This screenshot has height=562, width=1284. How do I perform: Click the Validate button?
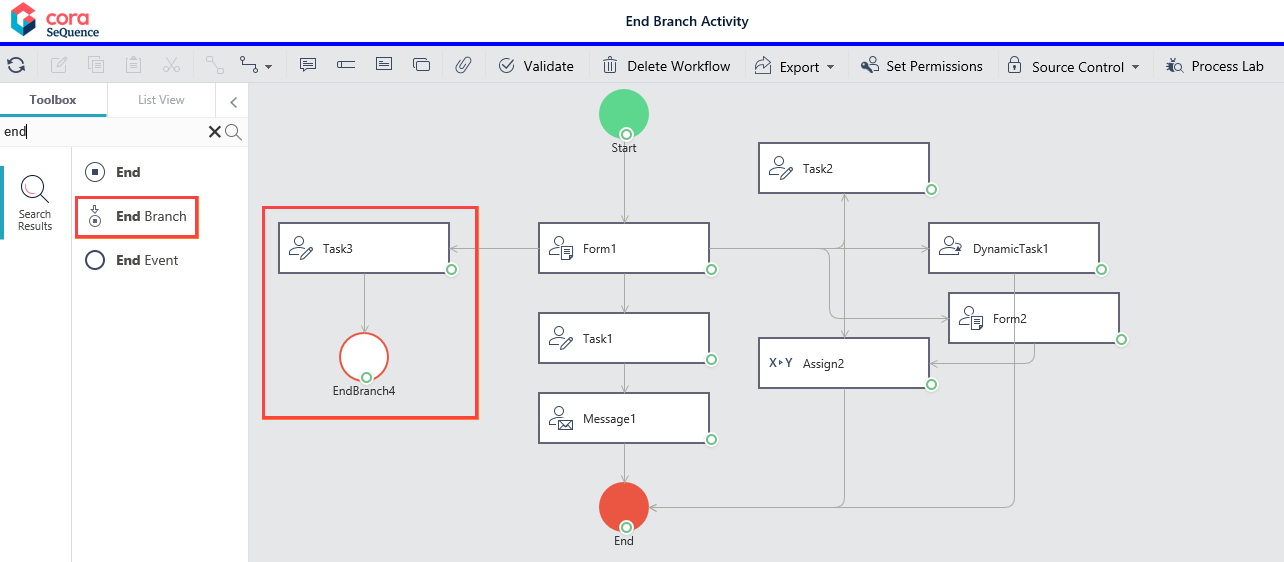click(x=536, y=66)
